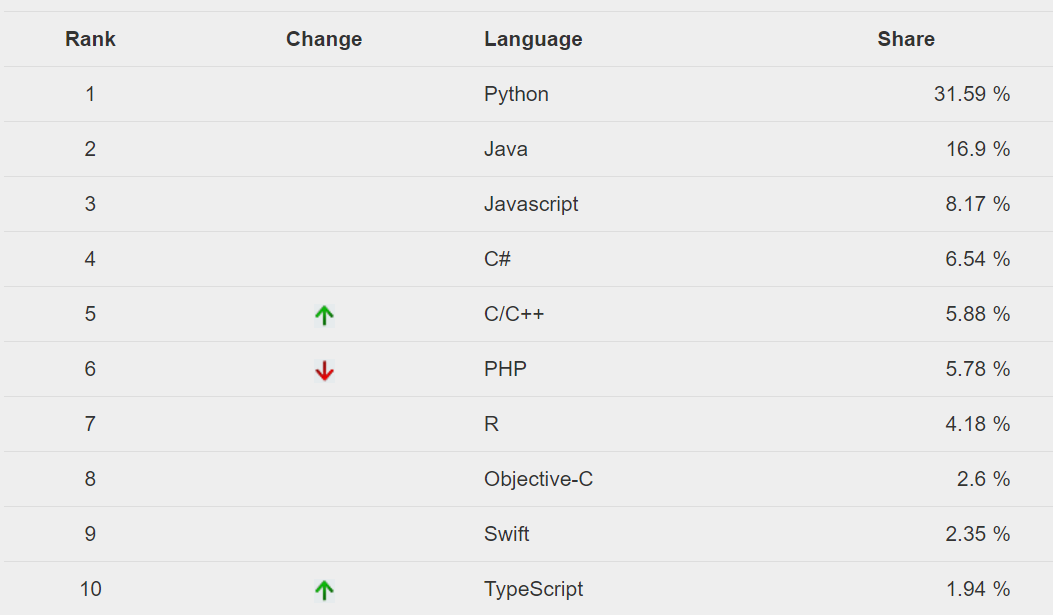Click the Java language entry

point(506,149)
